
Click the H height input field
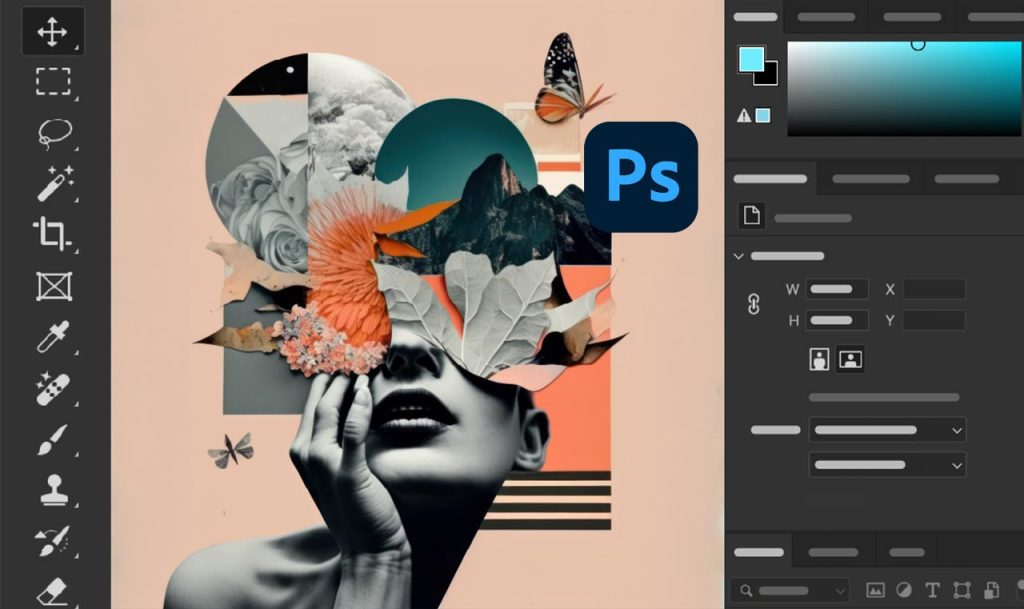coord(837,320)
